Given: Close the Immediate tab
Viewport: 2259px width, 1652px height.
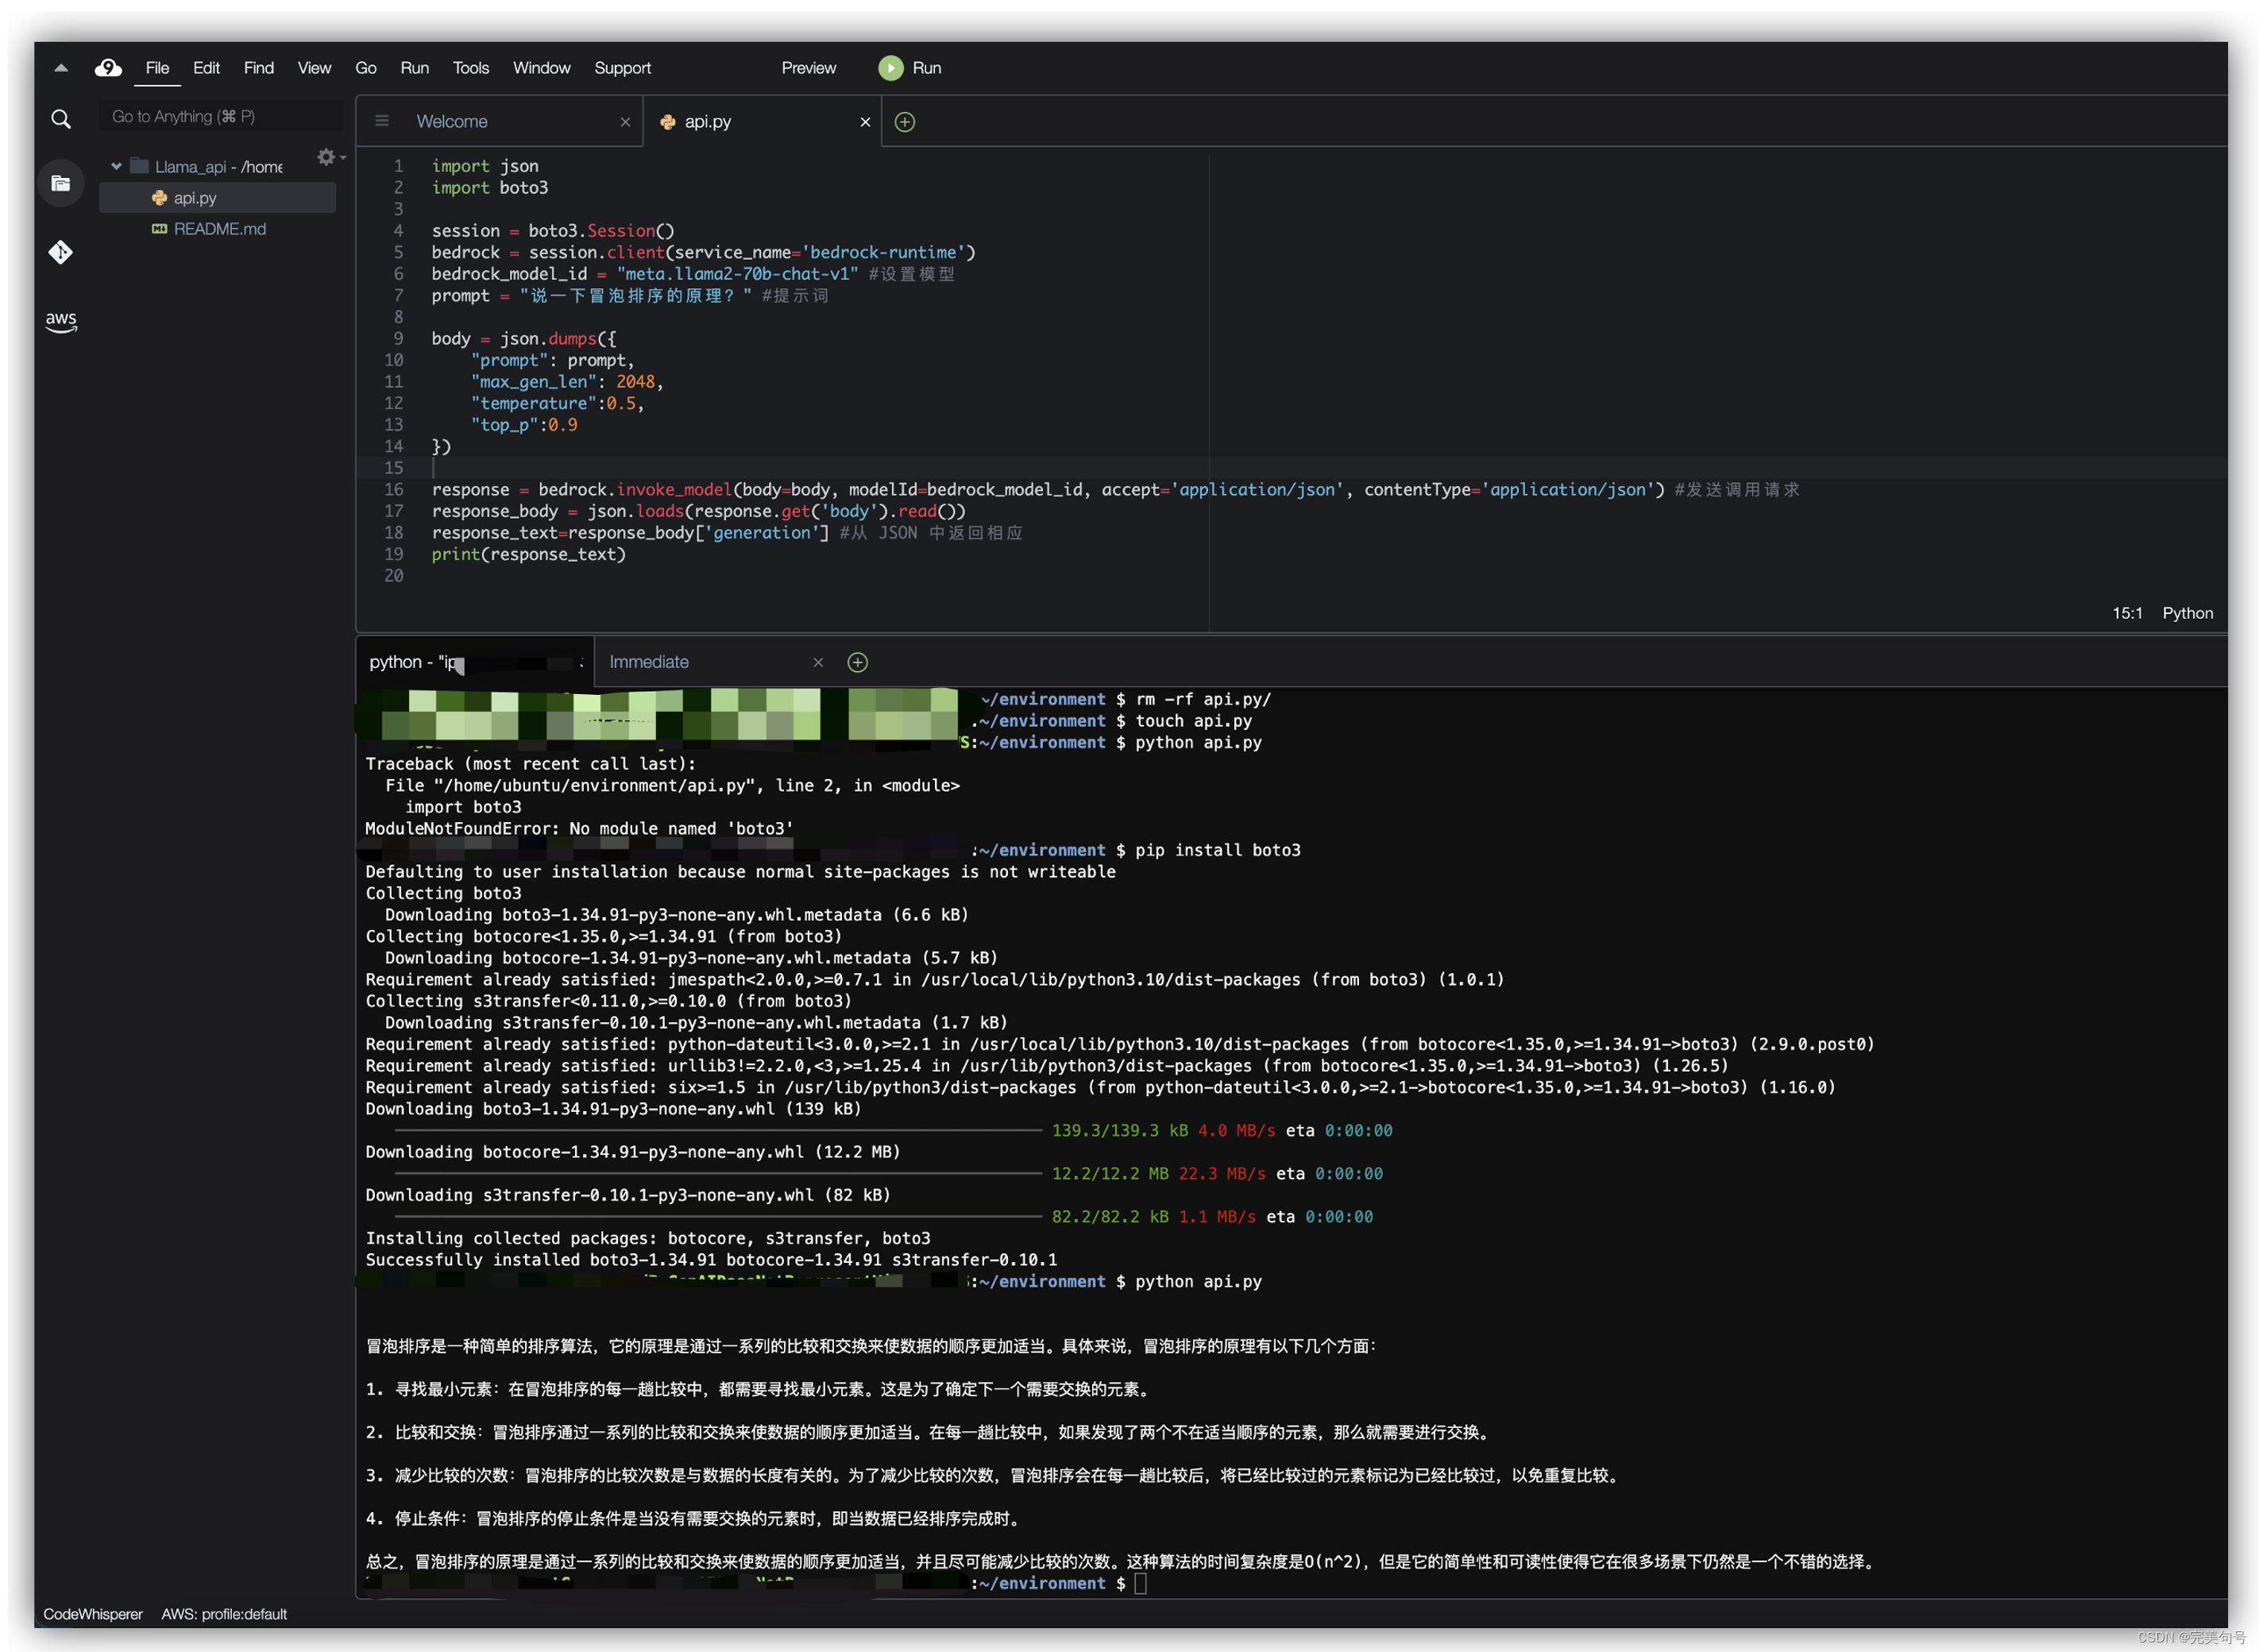Looking at the screenshot, I should (818, 662).
